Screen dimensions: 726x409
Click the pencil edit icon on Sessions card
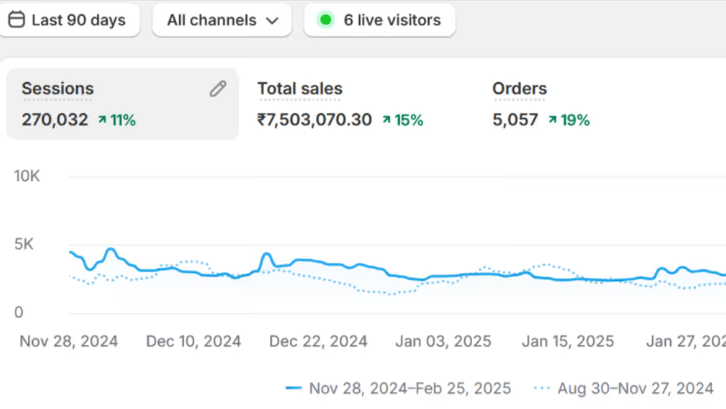click(x=218, y=89)
